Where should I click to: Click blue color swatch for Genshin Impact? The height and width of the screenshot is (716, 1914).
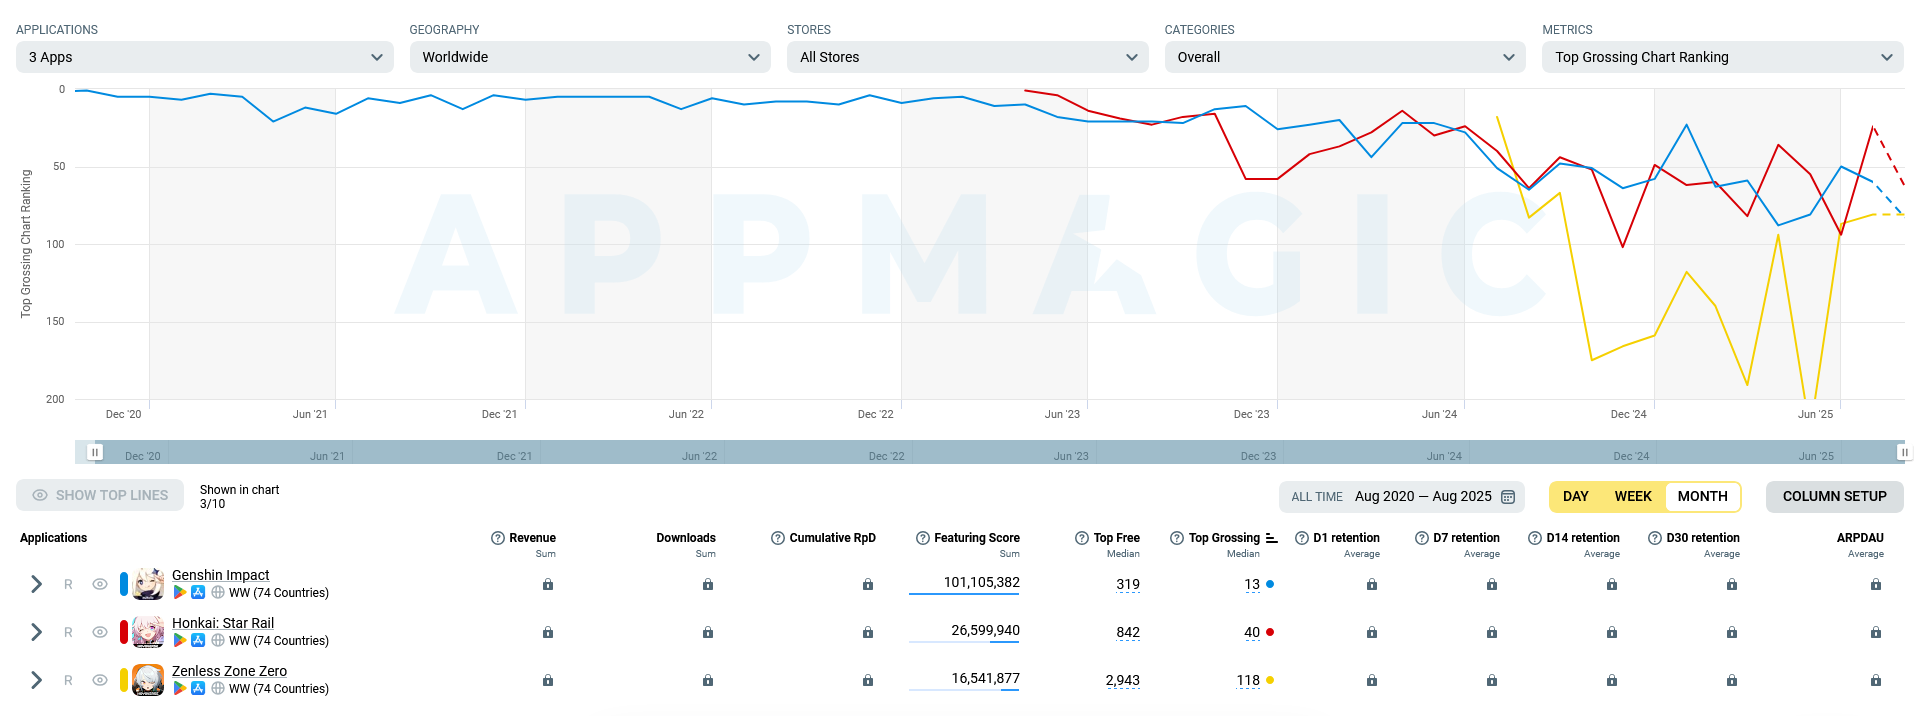click(x=124, y=584)
